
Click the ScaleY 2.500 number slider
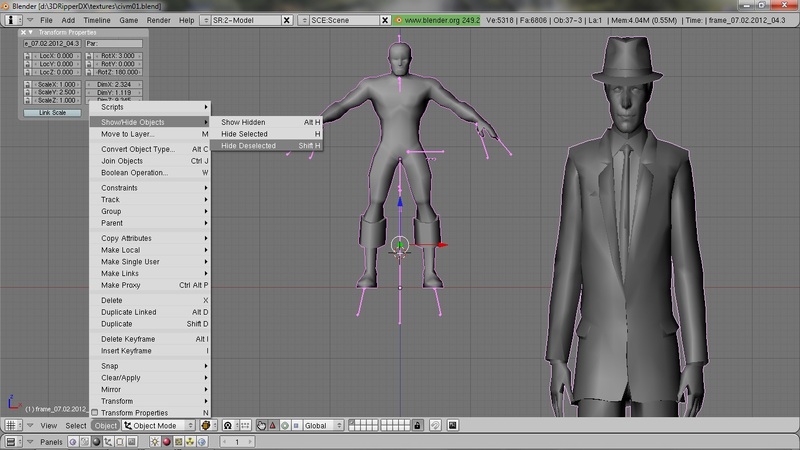(56, 92)
